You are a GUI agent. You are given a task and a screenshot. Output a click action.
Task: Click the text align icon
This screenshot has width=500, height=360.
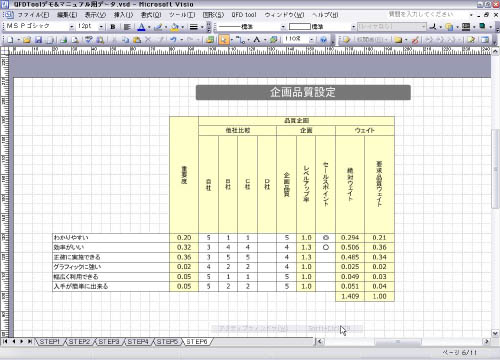(127, 27)
